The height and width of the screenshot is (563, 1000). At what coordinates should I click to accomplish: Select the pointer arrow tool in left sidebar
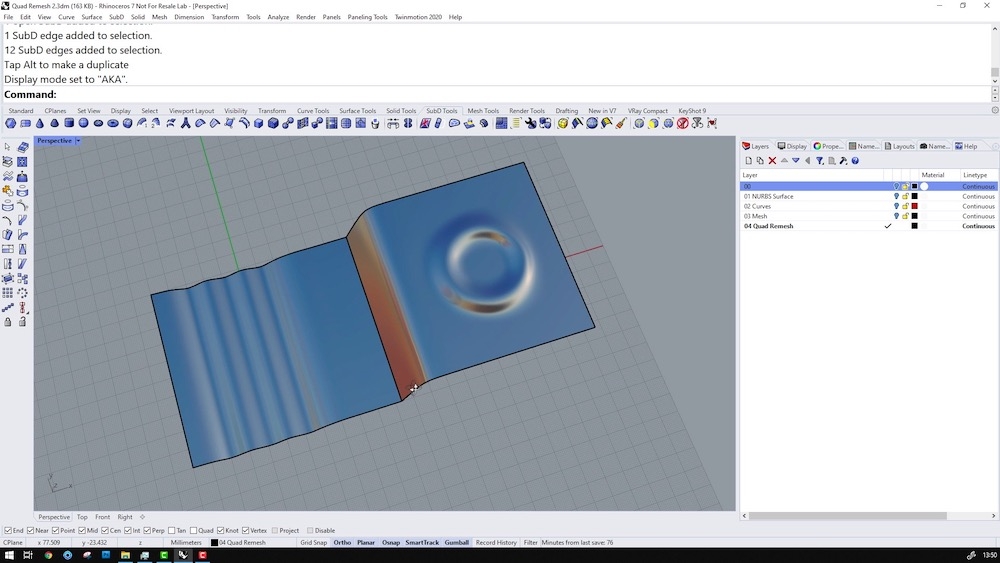[x=8, y=147]
